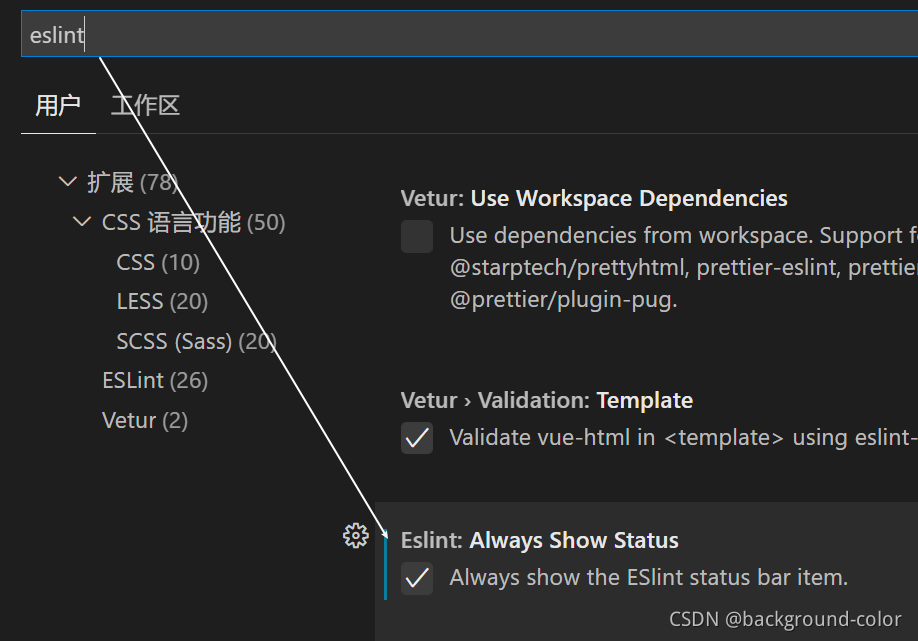The image size is (918, 641).
Task: Open the Vetur (2) settings section
Action: [x=145, y=420]
